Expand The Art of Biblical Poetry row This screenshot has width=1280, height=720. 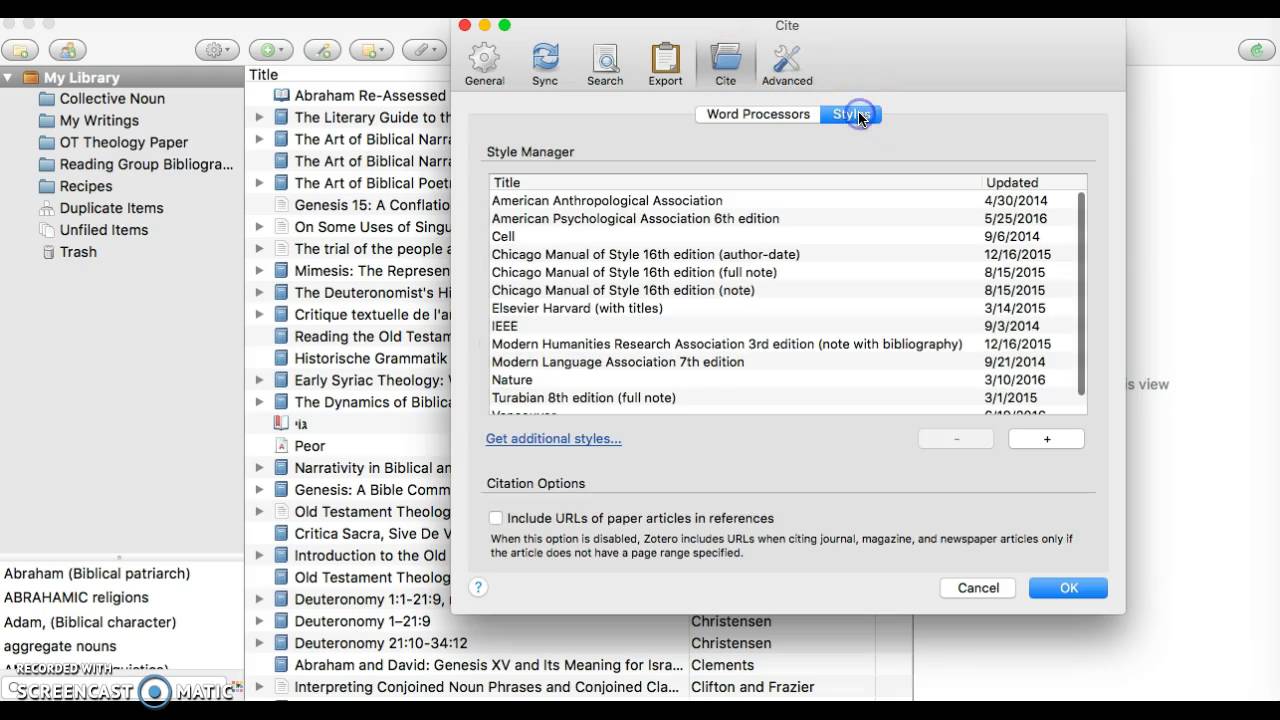[259, 183]
